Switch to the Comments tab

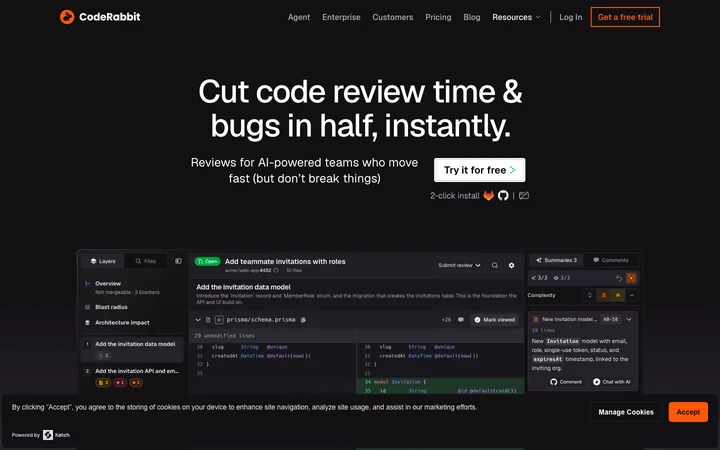coord(611,260)
